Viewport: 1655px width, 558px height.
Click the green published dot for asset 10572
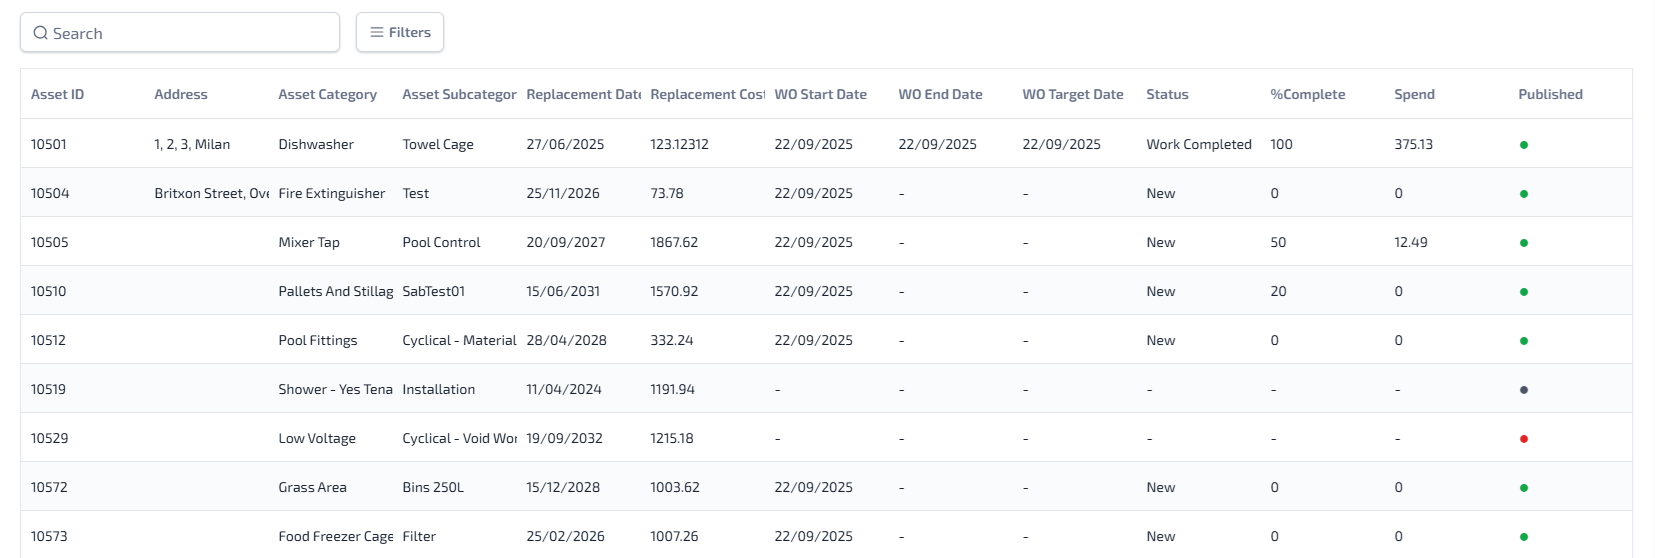point(1523,488)
